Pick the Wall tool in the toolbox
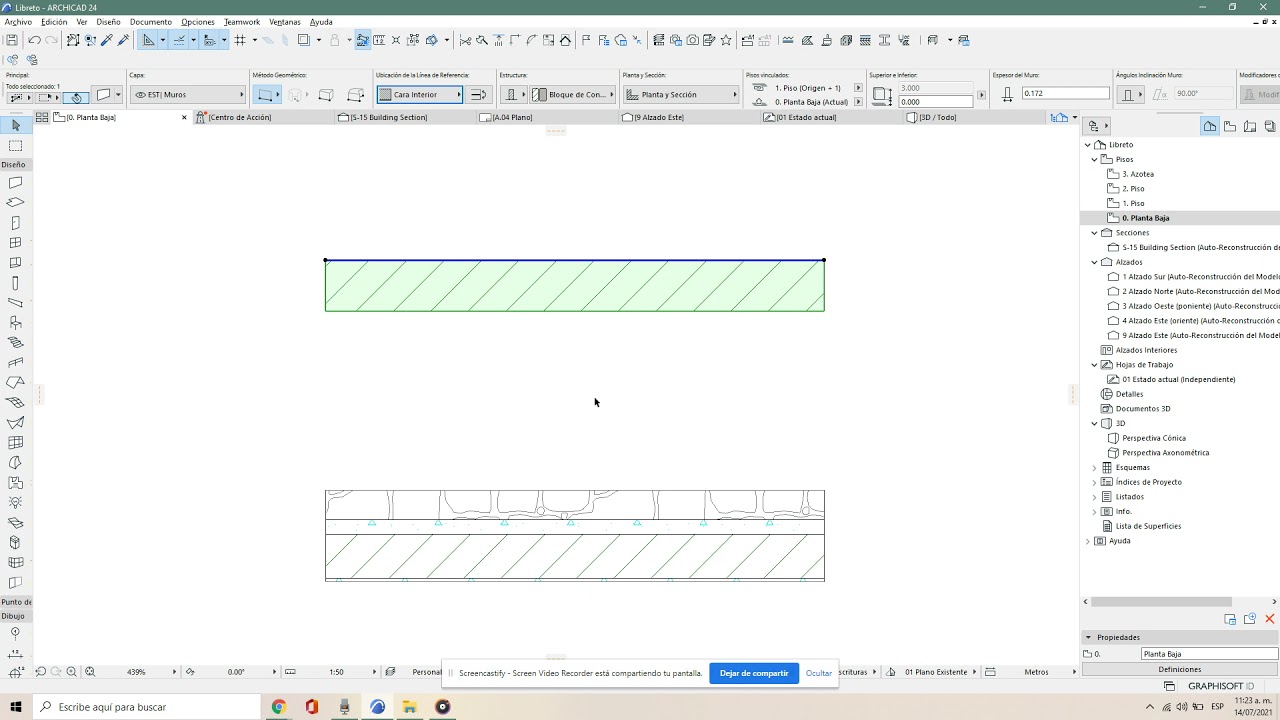Image resolution: width=1280 pixels, height=720 pixels. tap(15, 183)
